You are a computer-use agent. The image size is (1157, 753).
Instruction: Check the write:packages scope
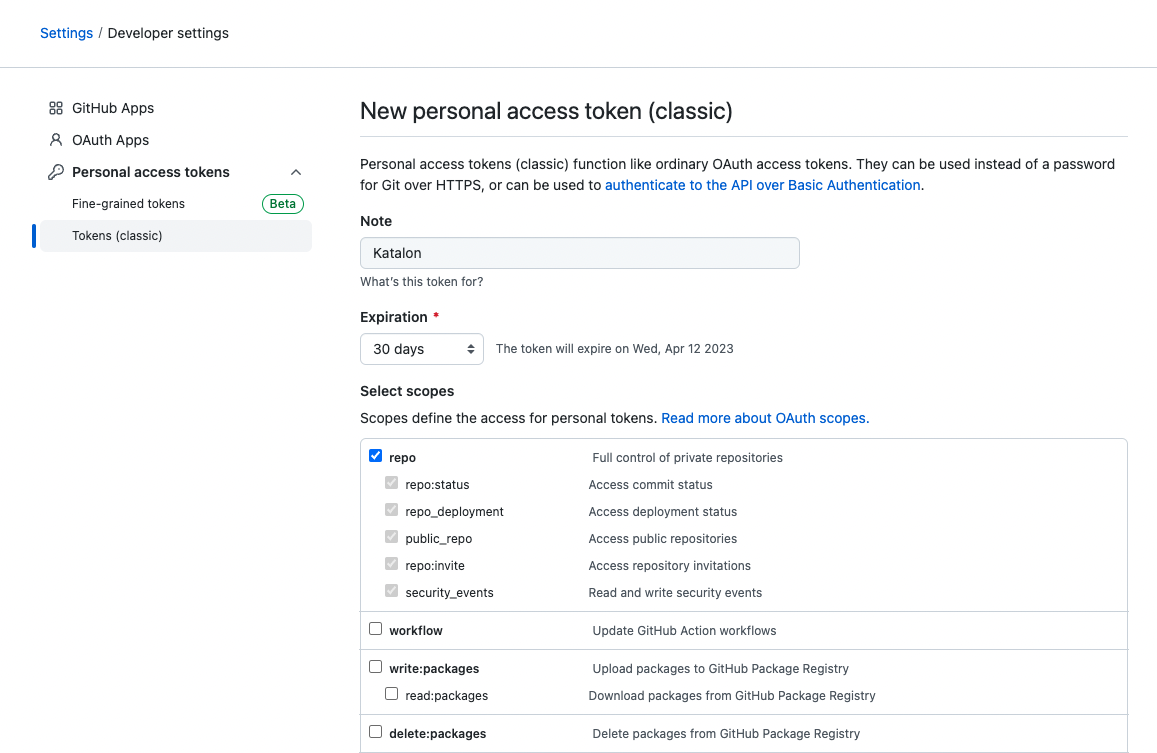click(376, 666)
